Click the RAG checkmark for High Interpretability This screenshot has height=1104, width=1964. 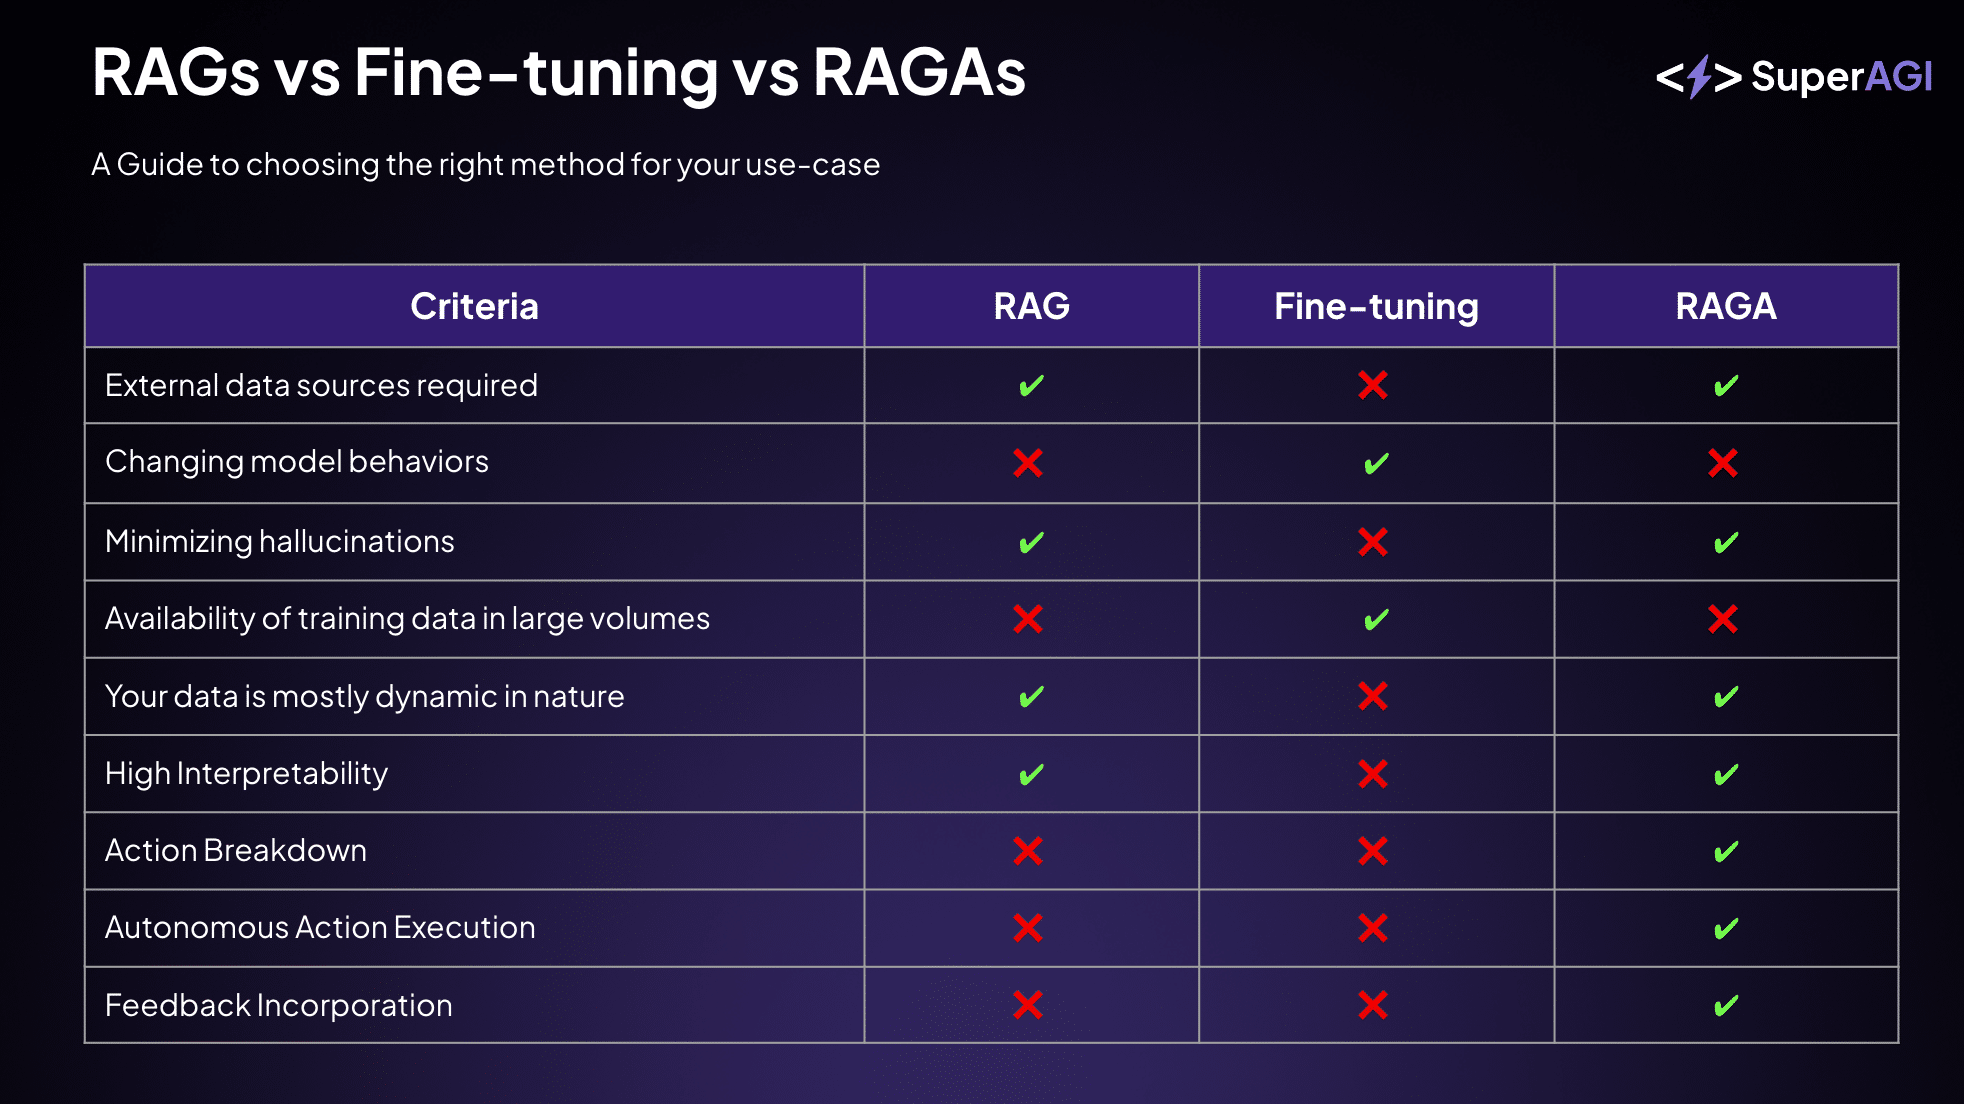coord(1031,775)
